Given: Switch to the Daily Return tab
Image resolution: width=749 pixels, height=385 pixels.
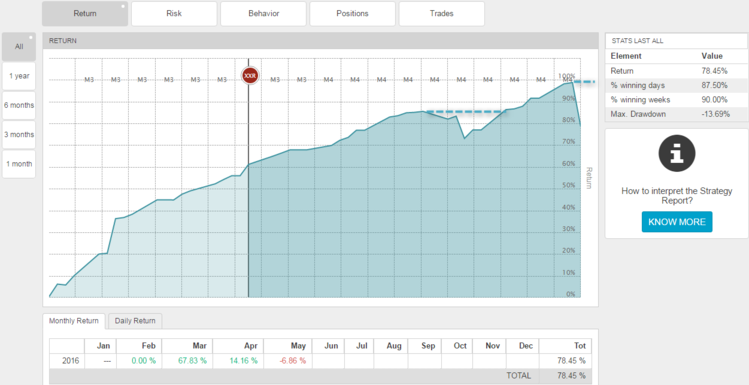Looking at the screenshot, I should (x=135, y=321).
